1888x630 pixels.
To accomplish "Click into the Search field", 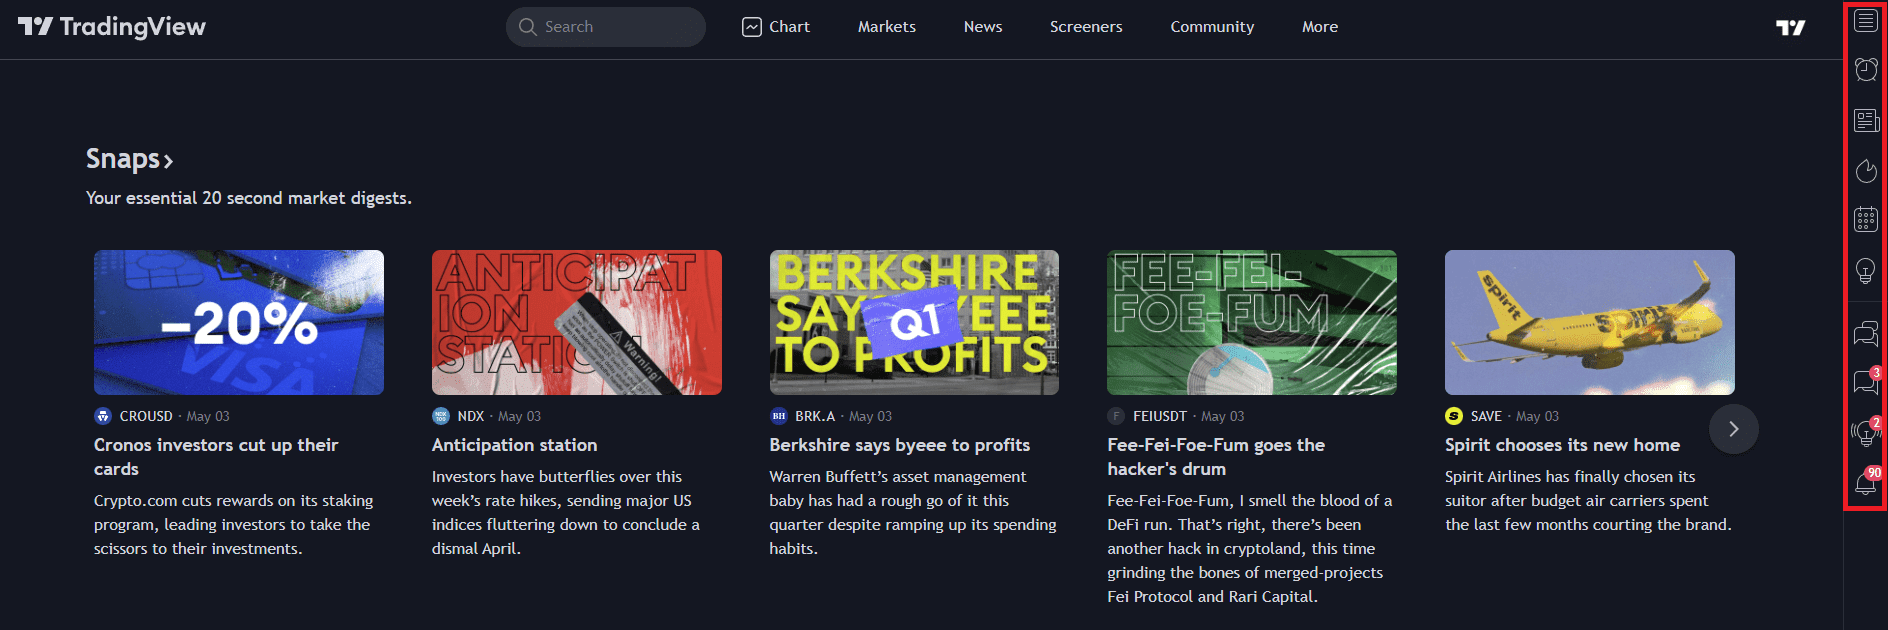I will coord(606,27).
